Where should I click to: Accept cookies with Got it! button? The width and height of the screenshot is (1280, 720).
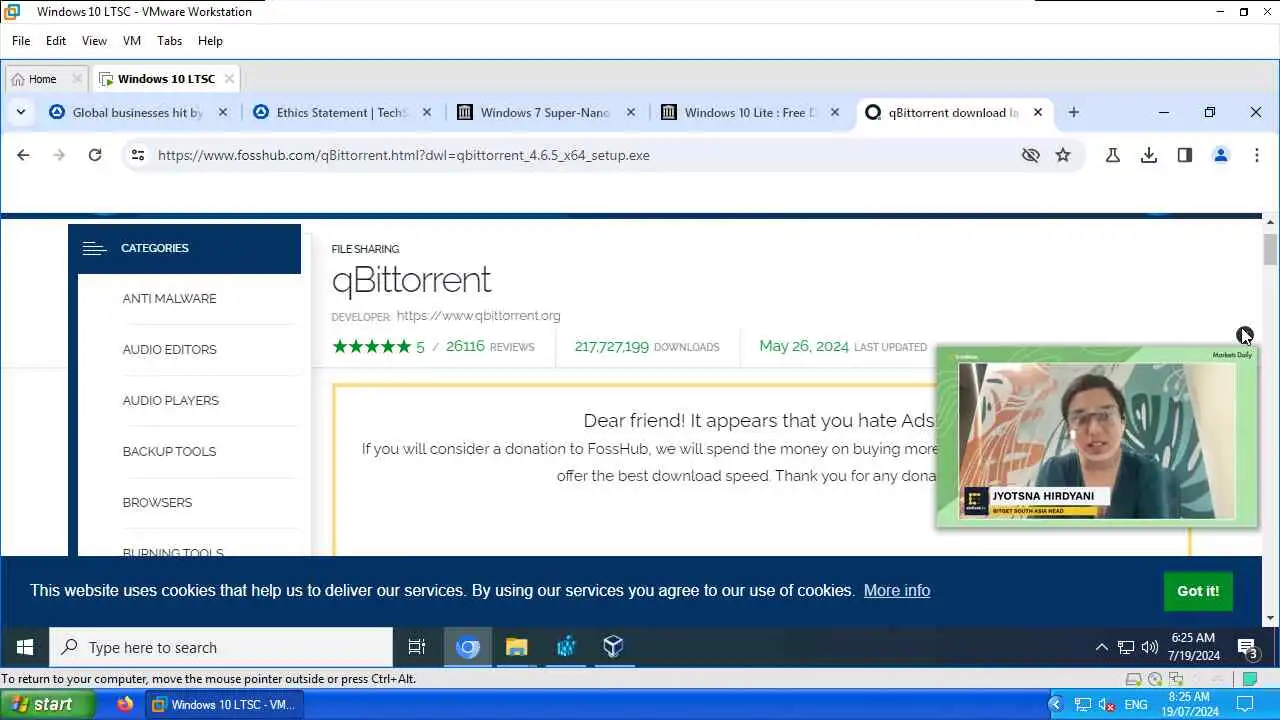coord(1198,591)
